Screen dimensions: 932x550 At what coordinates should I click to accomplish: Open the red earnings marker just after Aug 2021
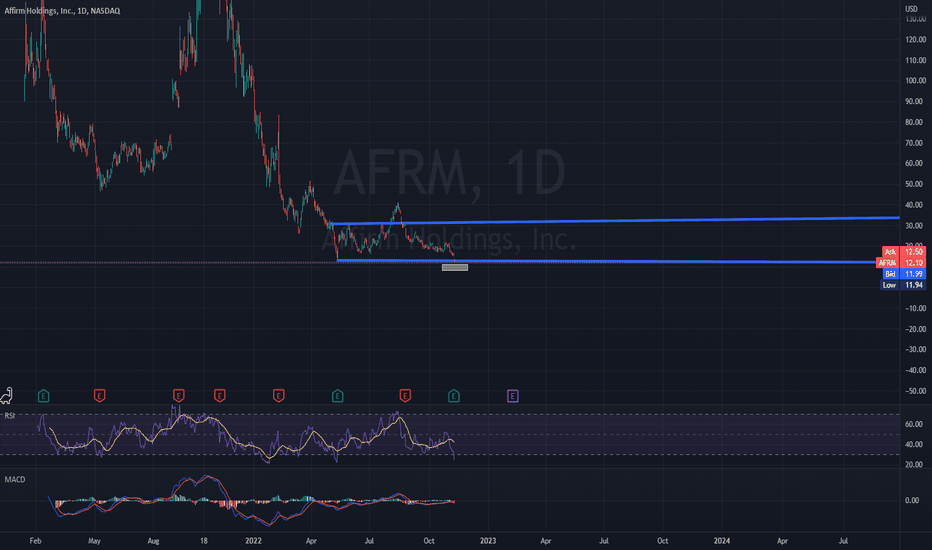tap(178, 396)
